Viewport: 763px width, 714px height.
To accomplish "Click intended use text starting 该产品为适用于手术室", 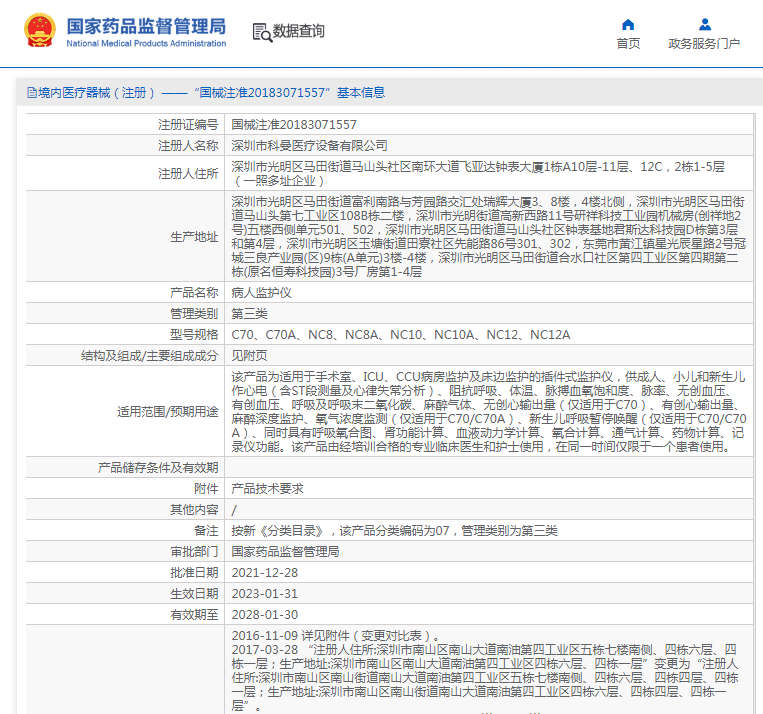I will click(x=489, y=412).
